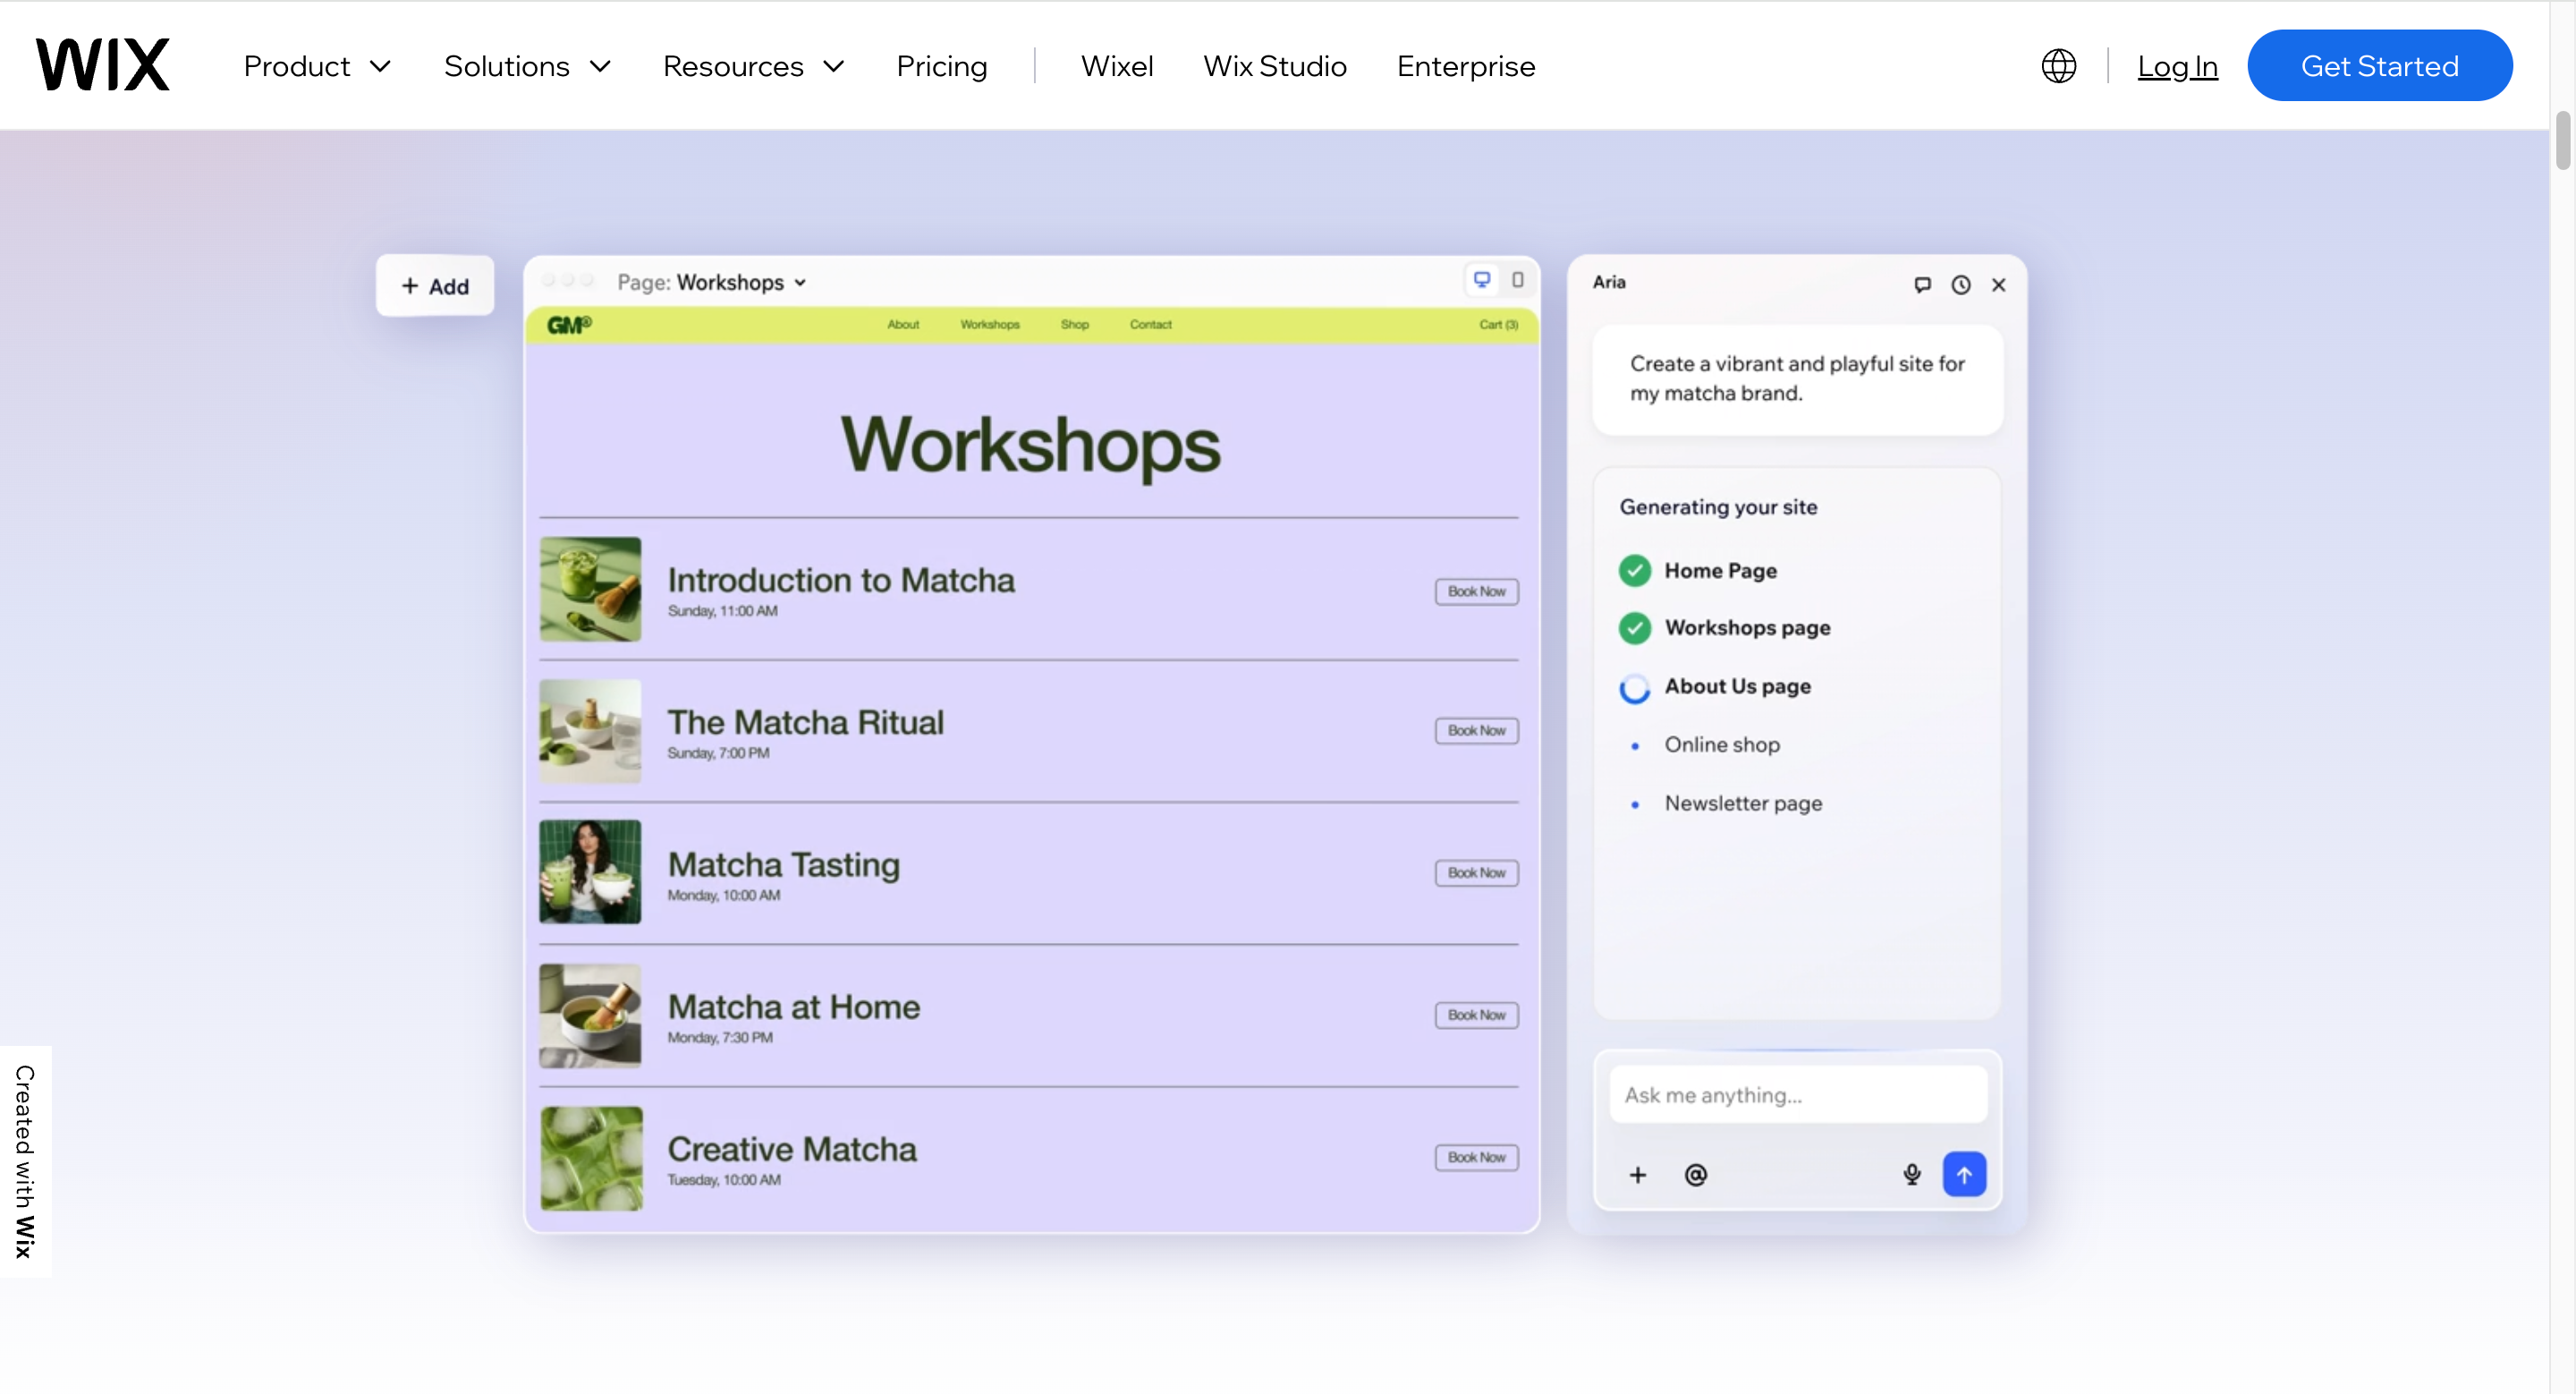Select Online shop in generation list

coord(1722,744)
